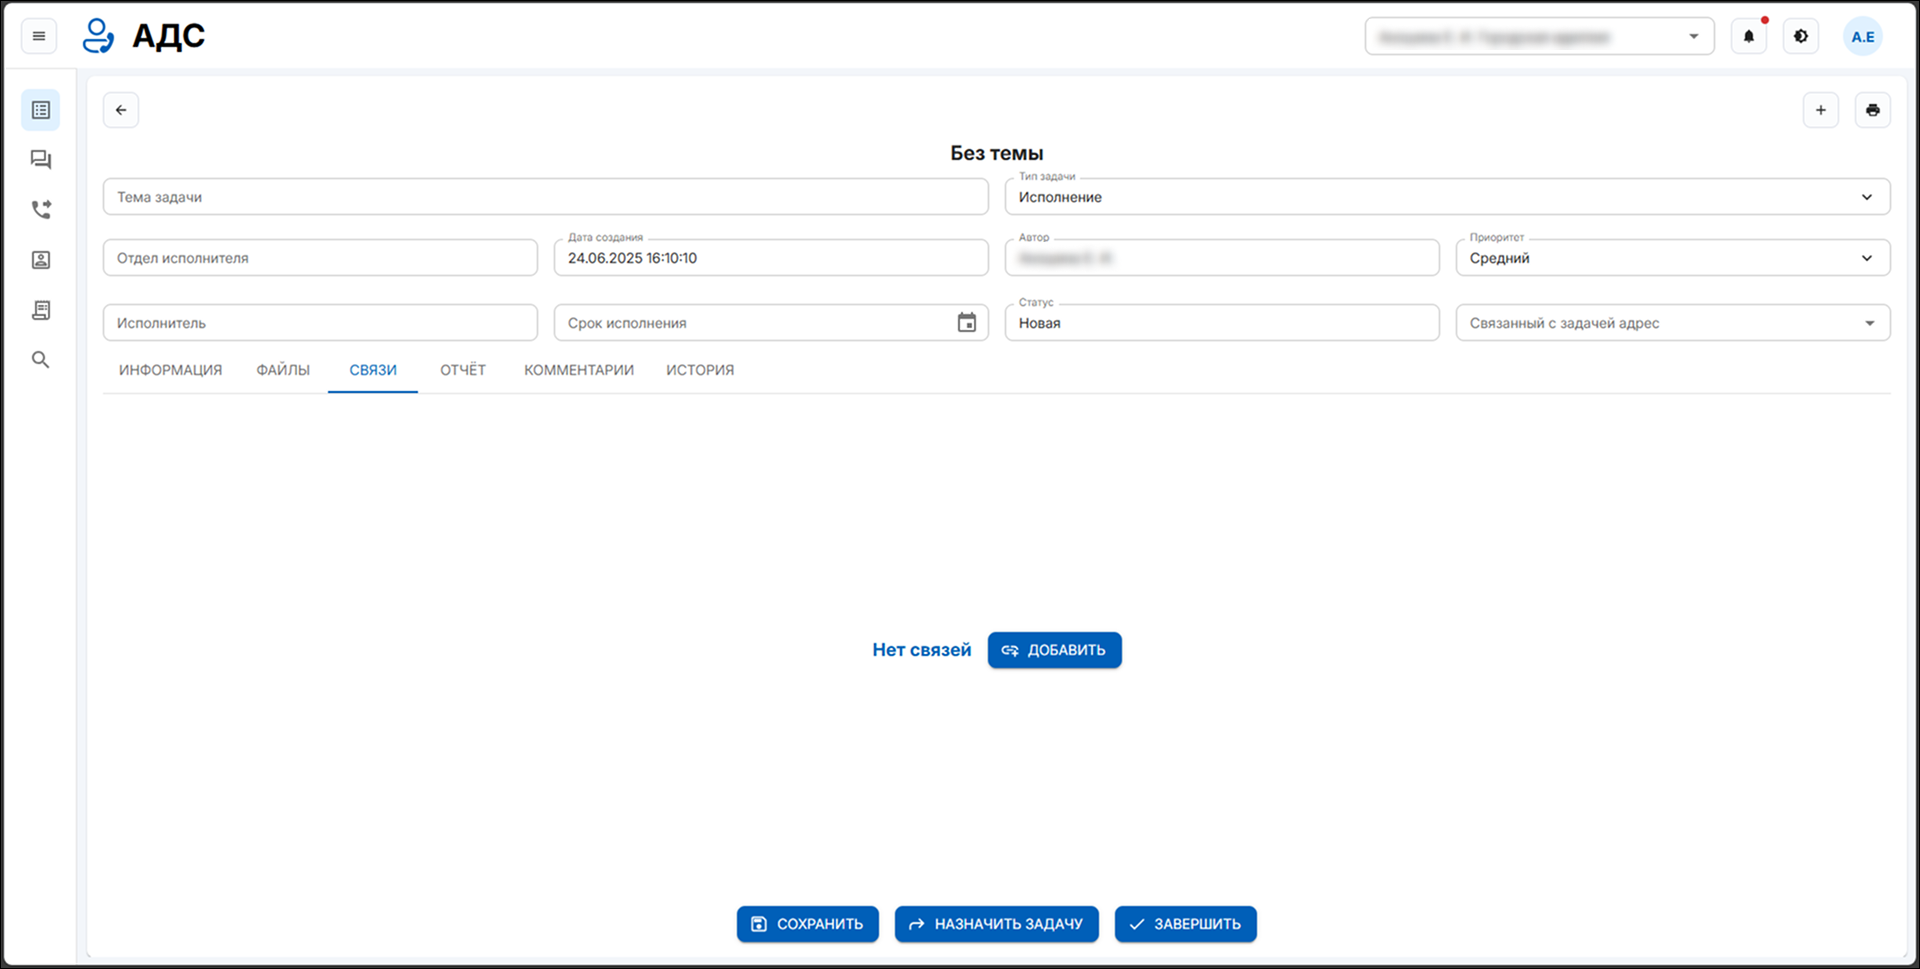This screenshot has width=1920, height=969.
Task: Click the Тема задачи input field
Action: [545, 197]
